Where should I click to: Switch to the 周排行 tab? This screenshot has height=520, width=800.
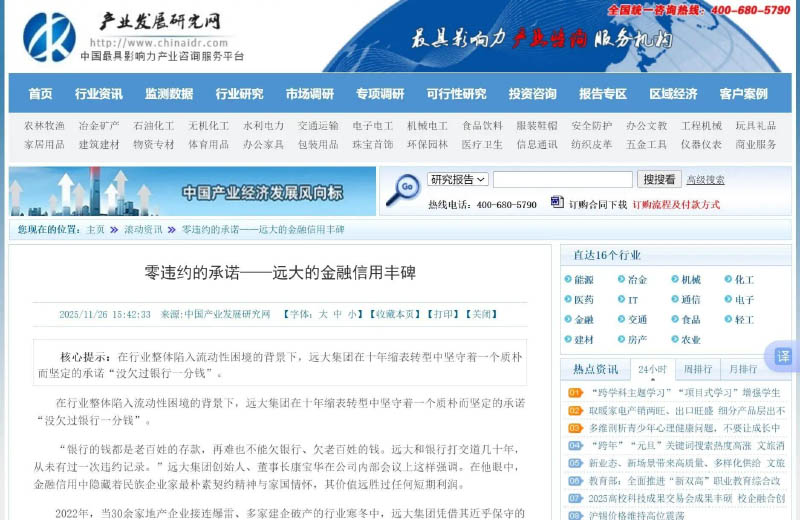pos(698,369)
